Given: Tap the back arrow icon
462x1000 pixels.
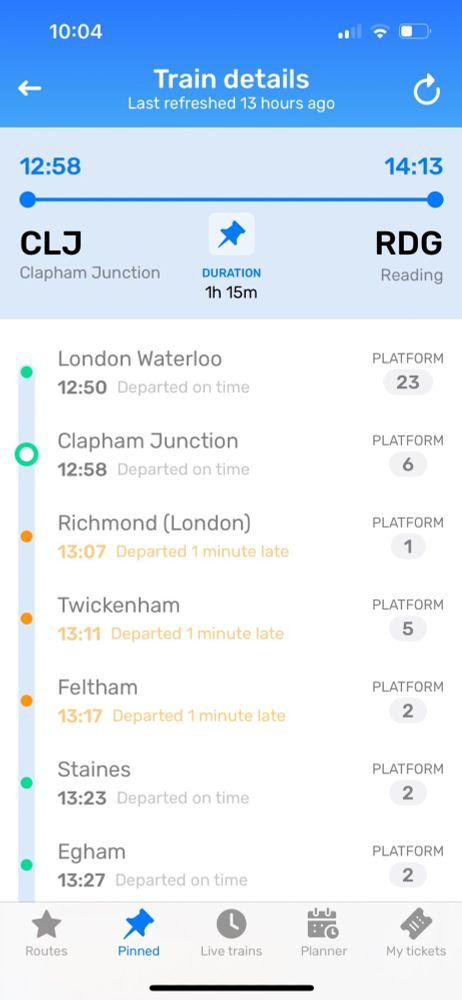Looking at the screenshot, I should pos(29,89).
